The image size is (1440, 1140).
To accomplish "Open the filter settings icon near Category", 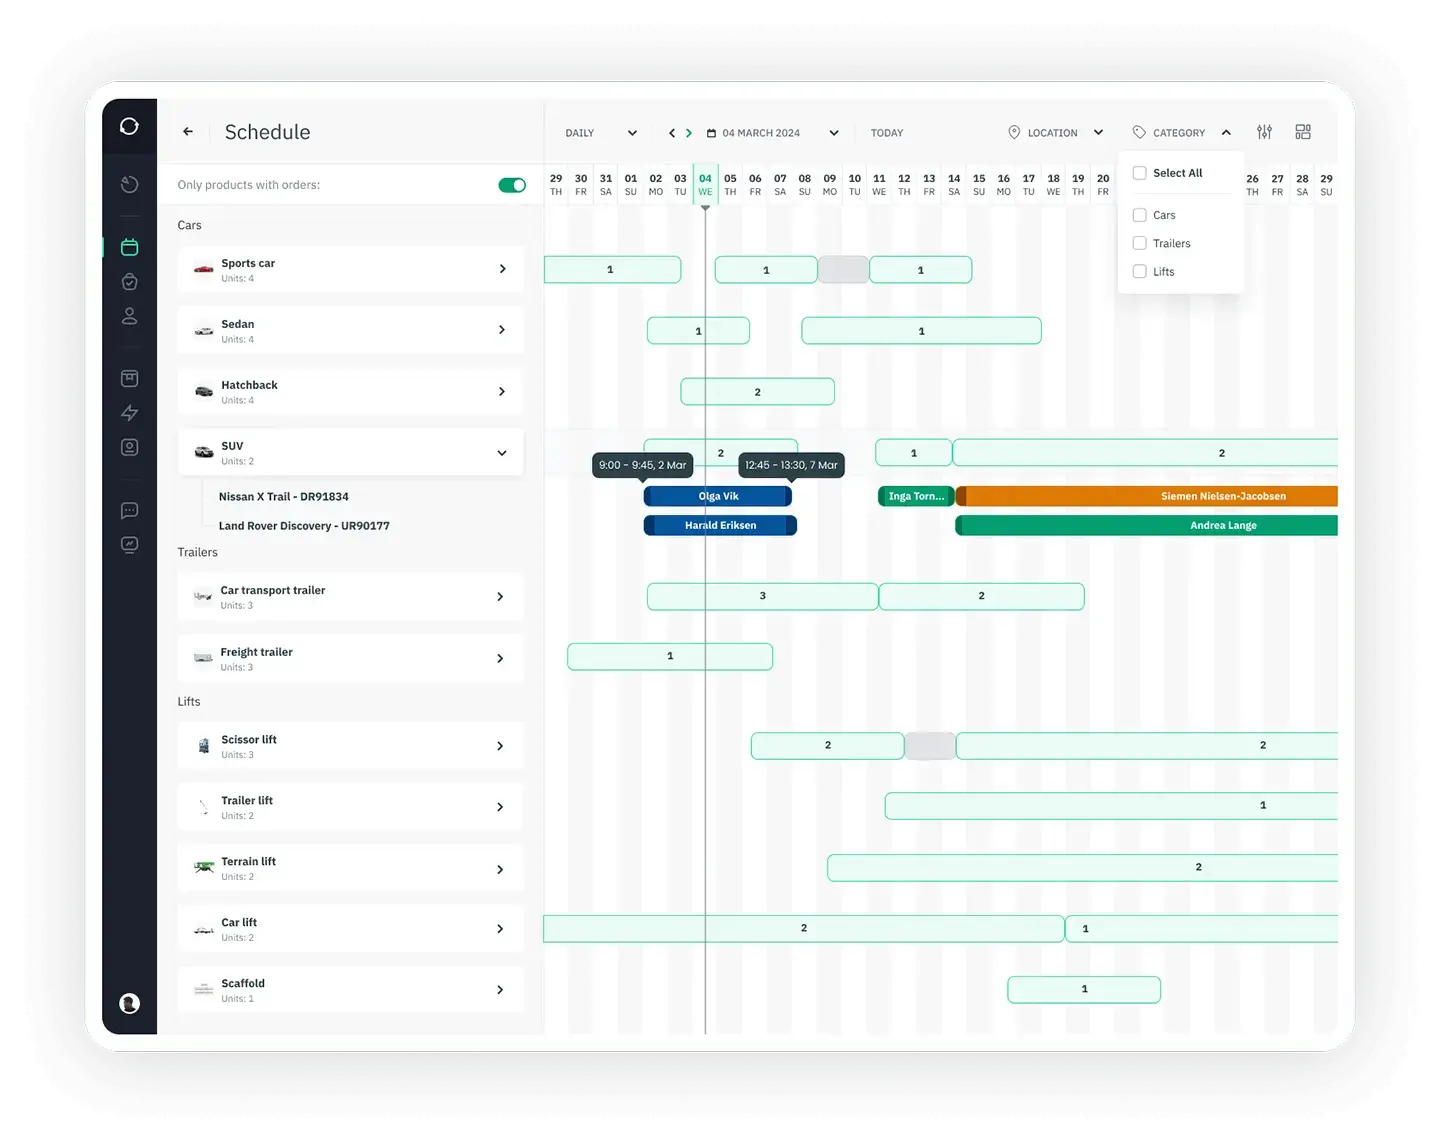I will click(1264, 131).
